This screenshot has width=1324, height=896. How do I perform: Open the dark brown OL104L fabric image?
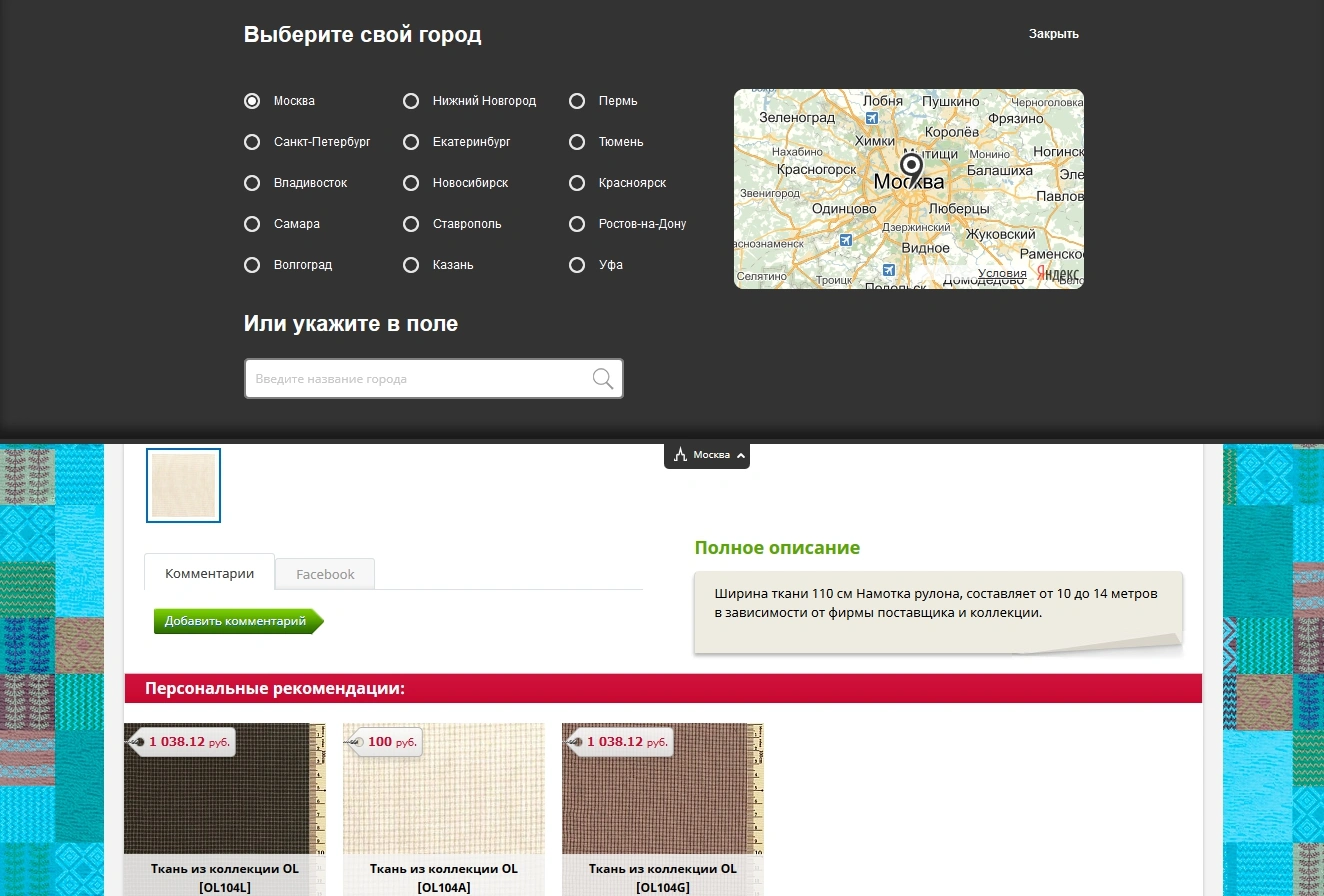click(224, 788)
